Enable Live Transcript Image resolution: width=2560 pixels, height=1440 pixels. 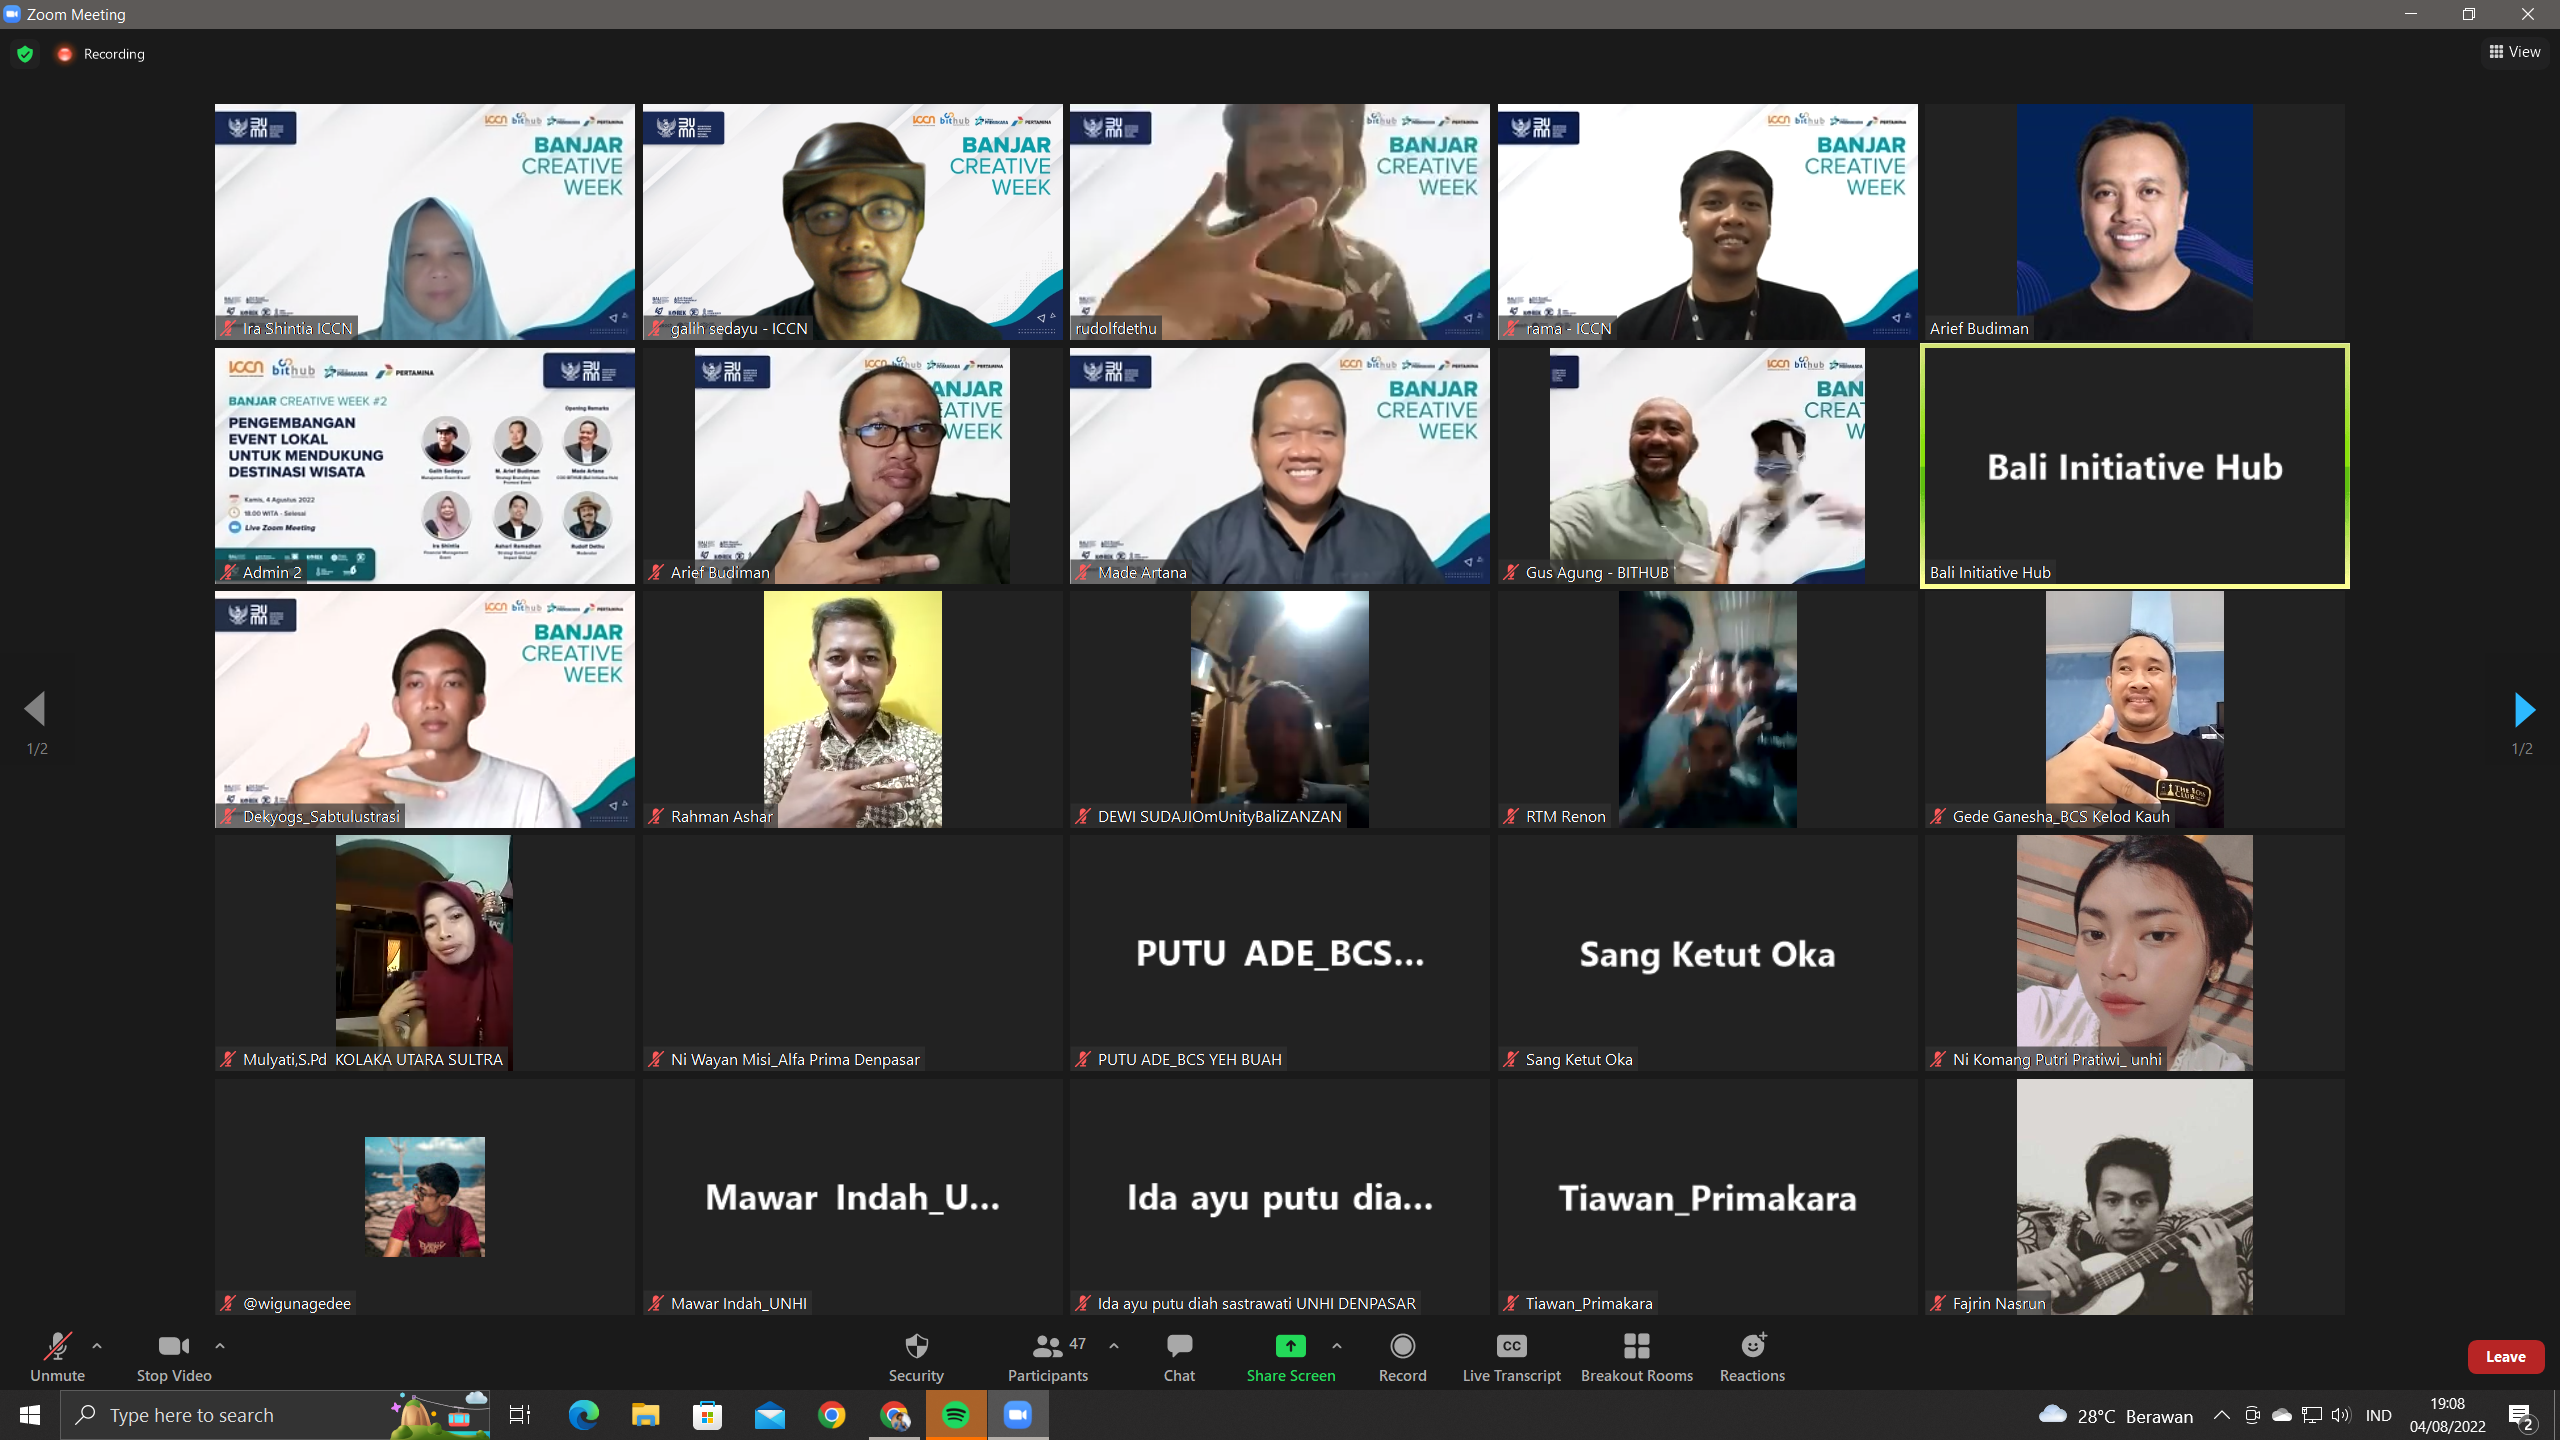coord(1511,1356)
